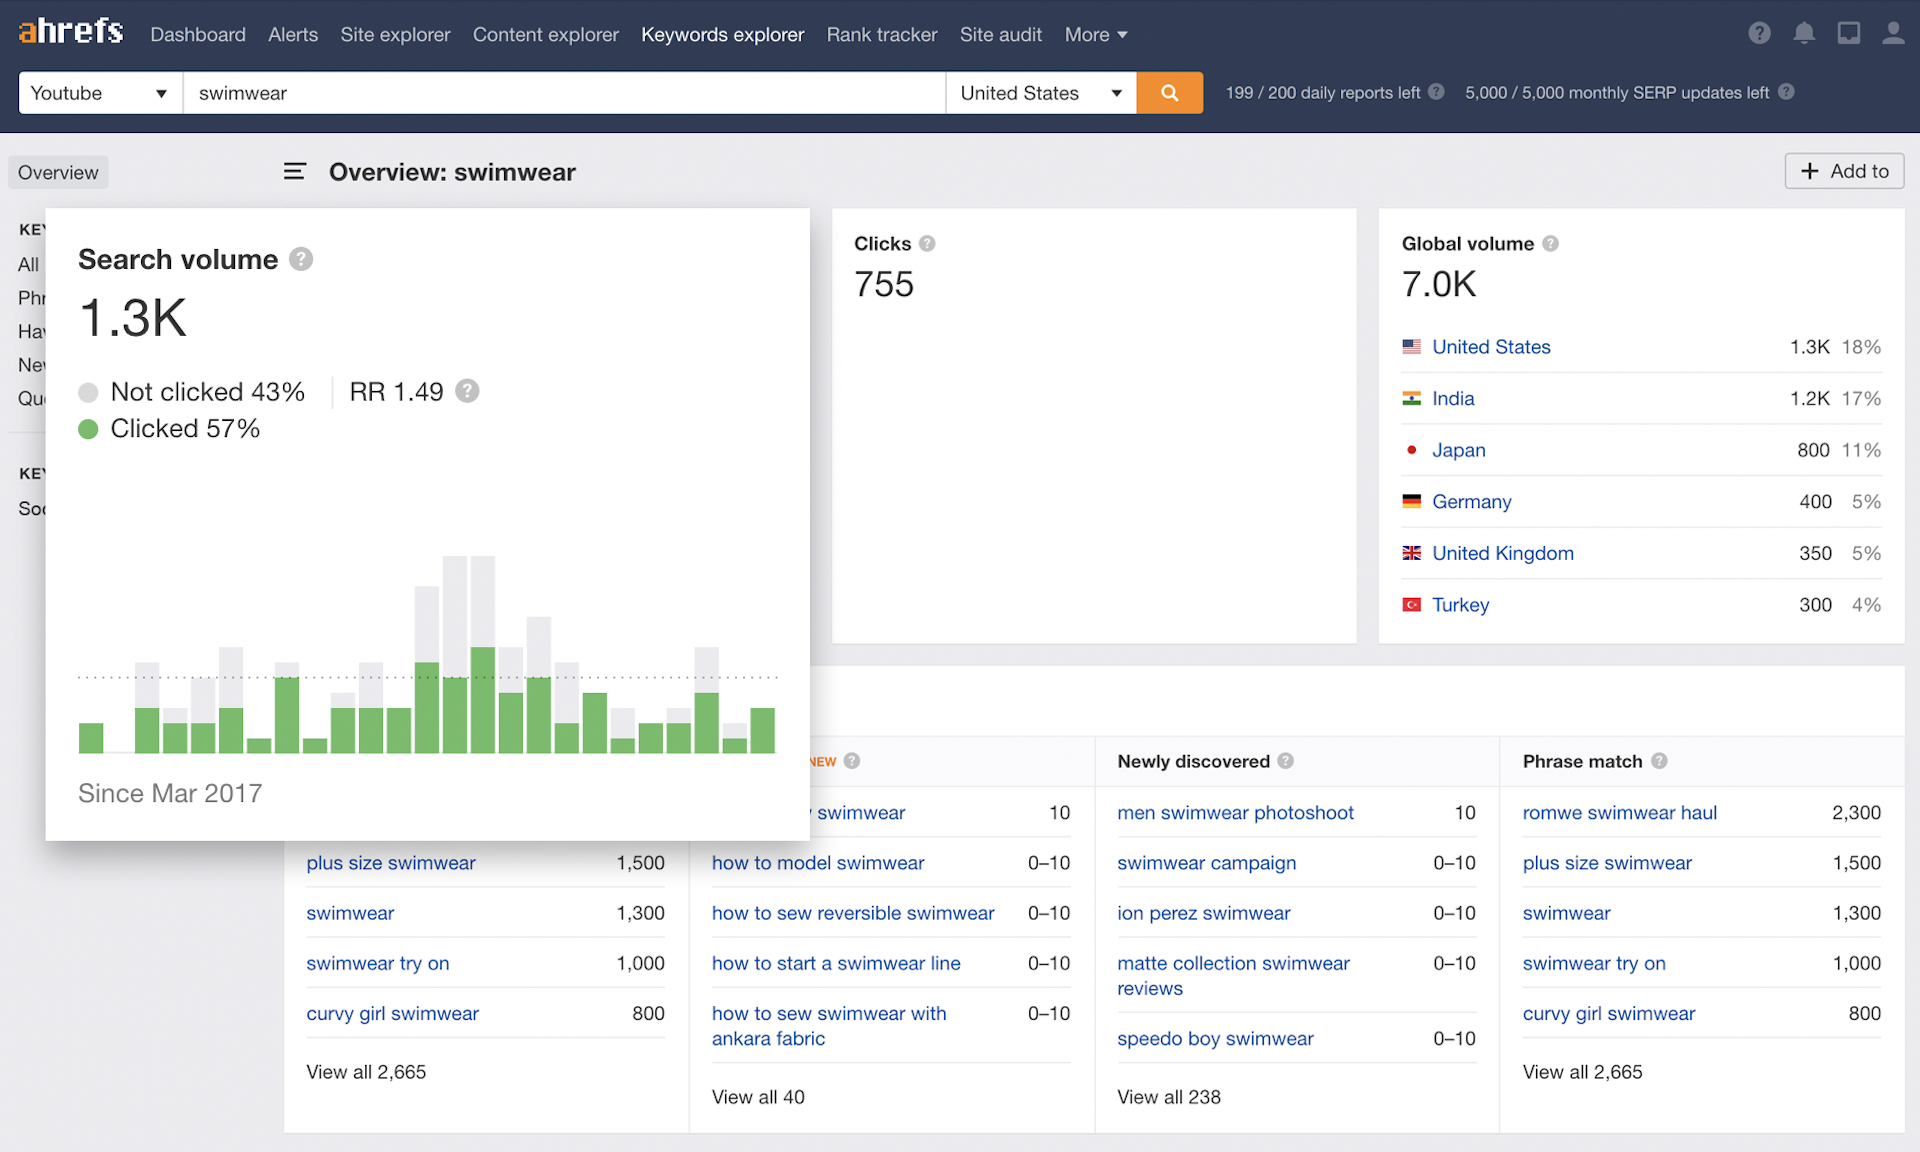This screenshot has width=1920, height=1152.
Task: Click the Turkey flag icon
Action: click(1411, 605)
